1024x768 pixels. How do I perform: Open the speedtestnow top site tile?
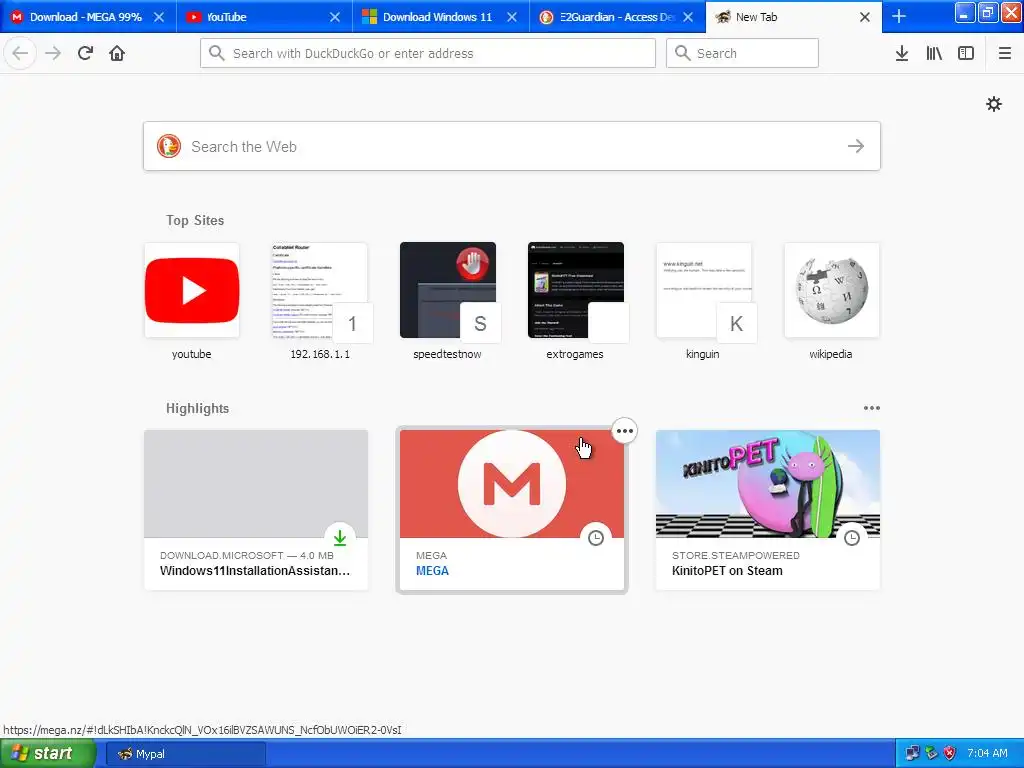click(x=448, y=291)
